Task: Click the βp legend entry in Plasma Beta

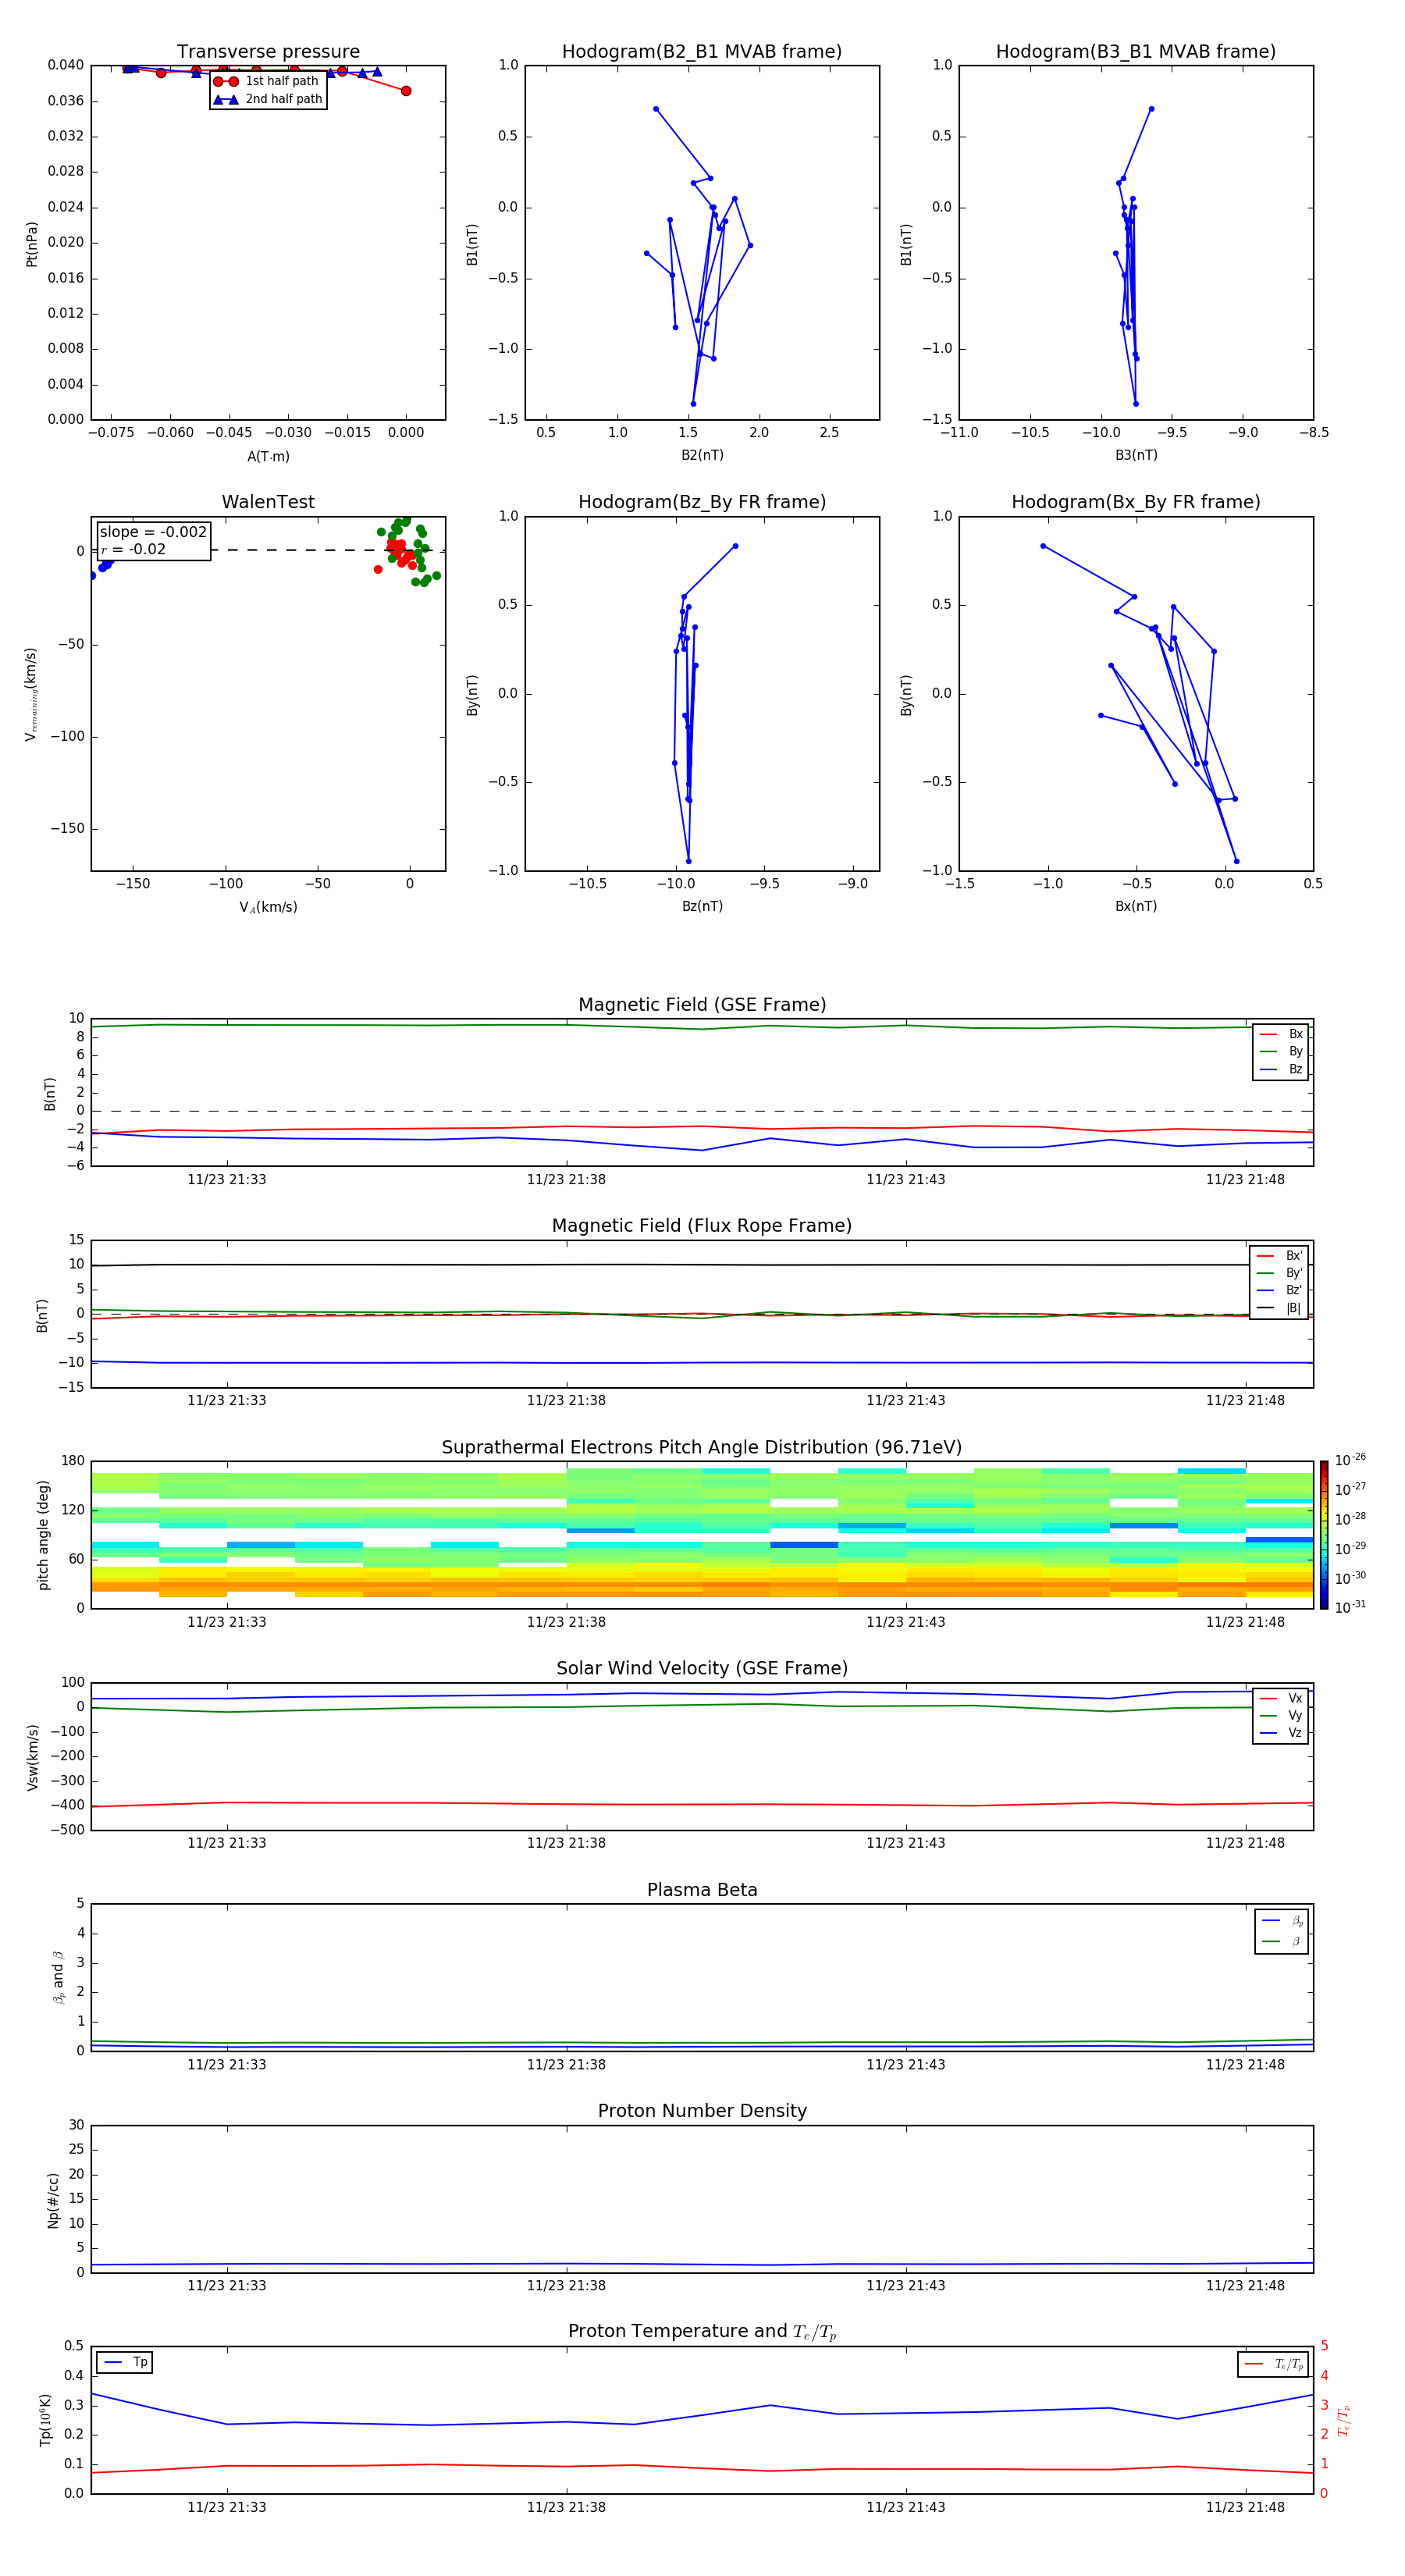Action: point(1282,1921)
